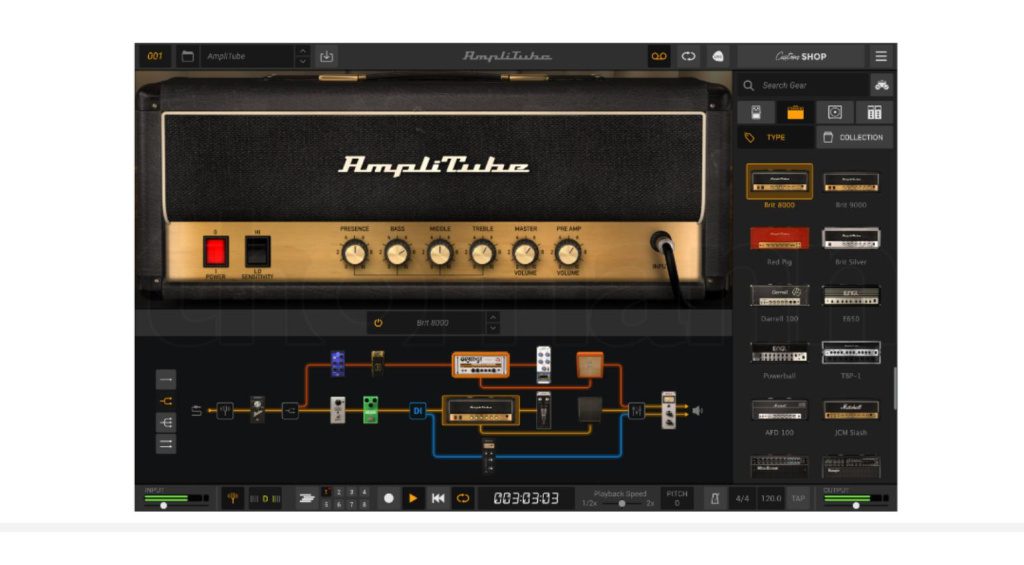Open the Custom Shop
This screenshot has height=565, width=1024.
coord(801,56)
